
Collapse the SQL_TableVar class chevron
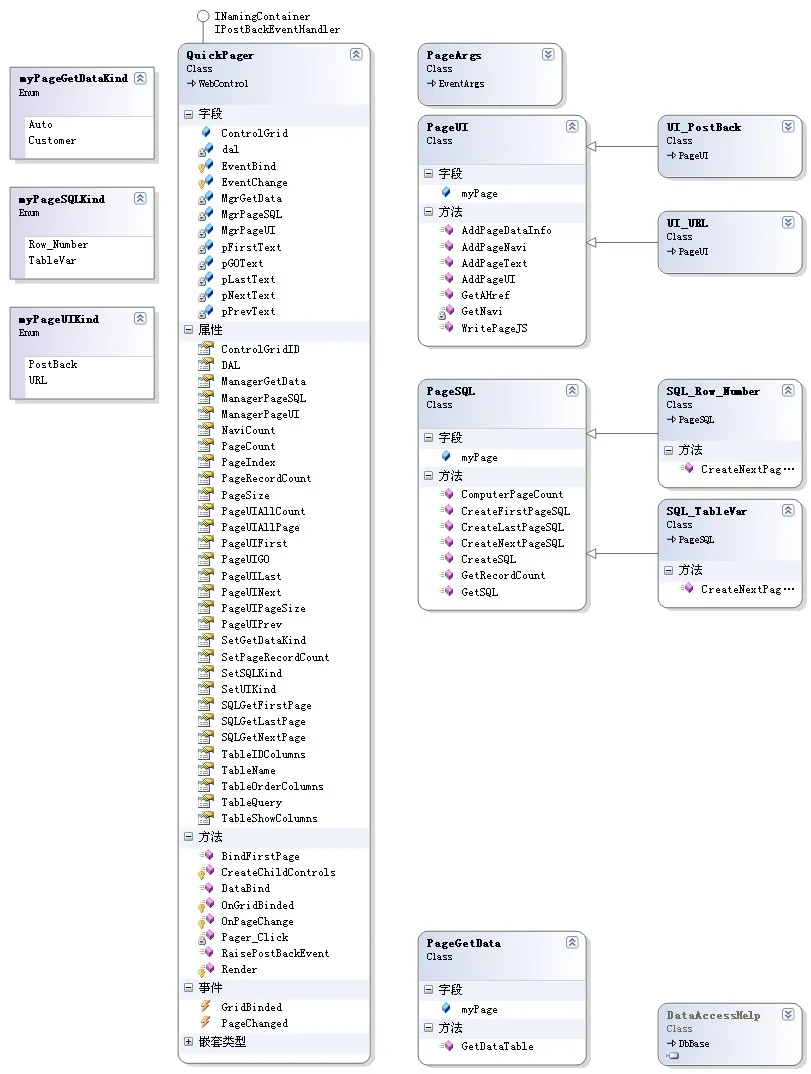point(788,510)
